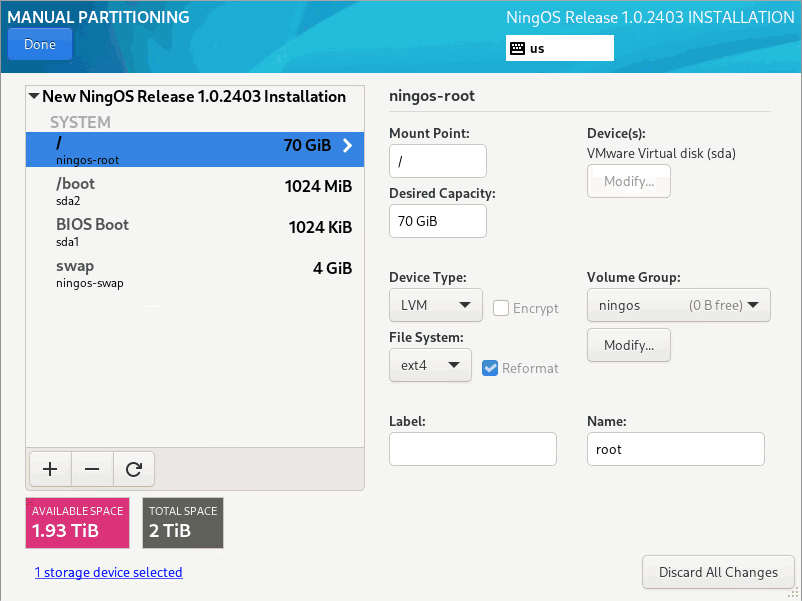Select the / ningos-root partition row
Image resolution: width=802 pixels, height=601 pixels.
tap(195, 149)
